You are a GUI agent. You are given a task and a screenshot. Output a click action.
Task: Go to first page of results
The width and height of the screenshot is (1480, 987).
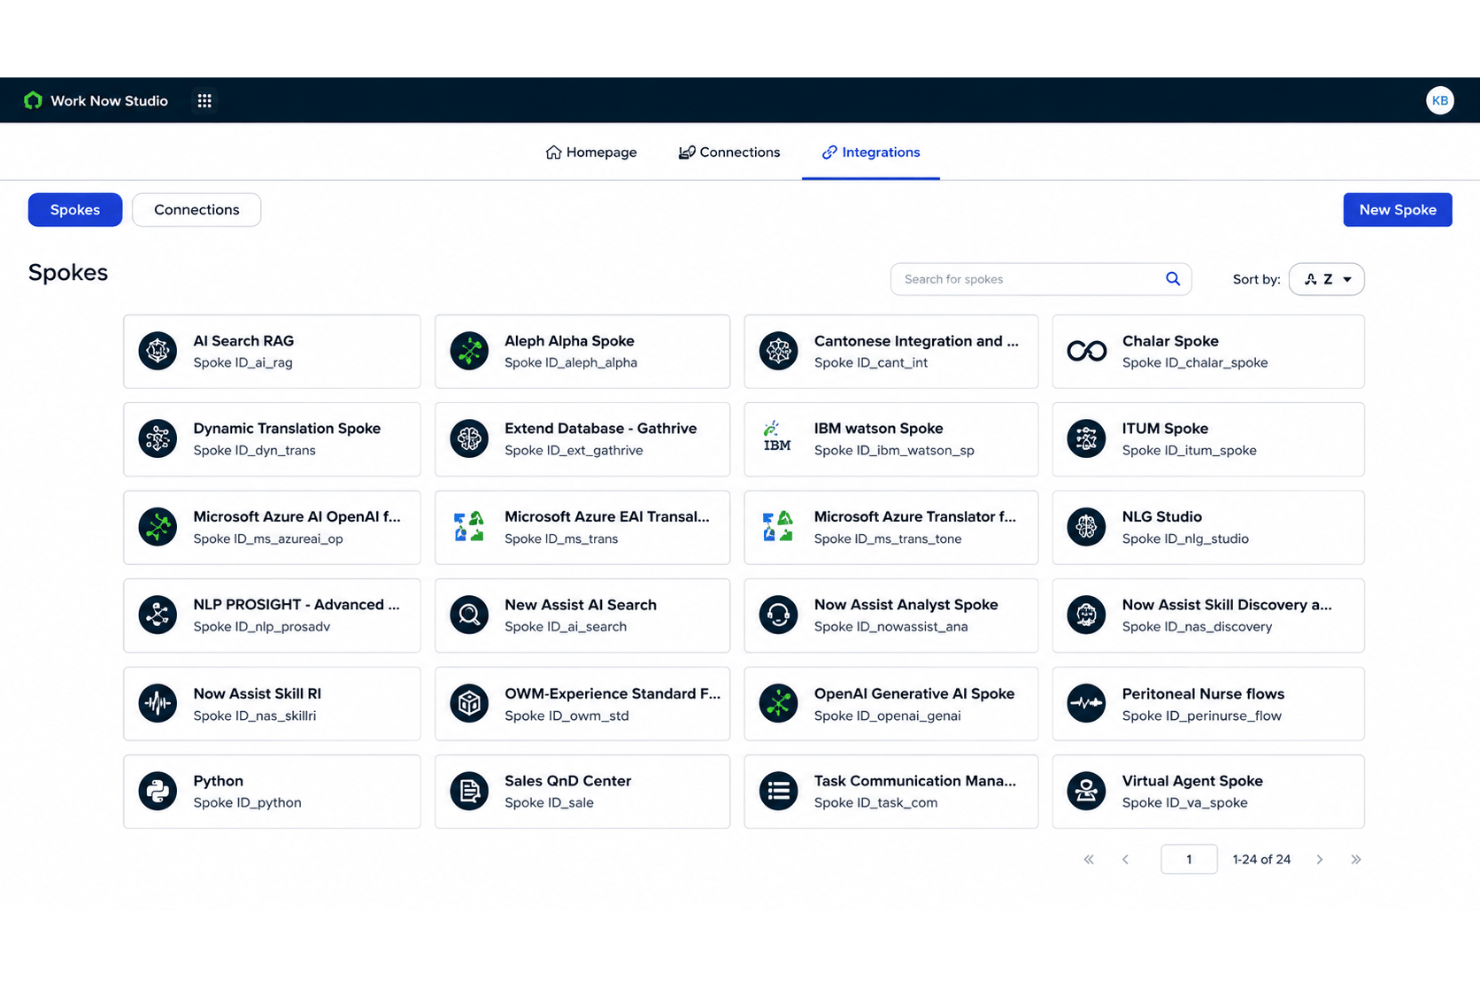coord(1089,859)
